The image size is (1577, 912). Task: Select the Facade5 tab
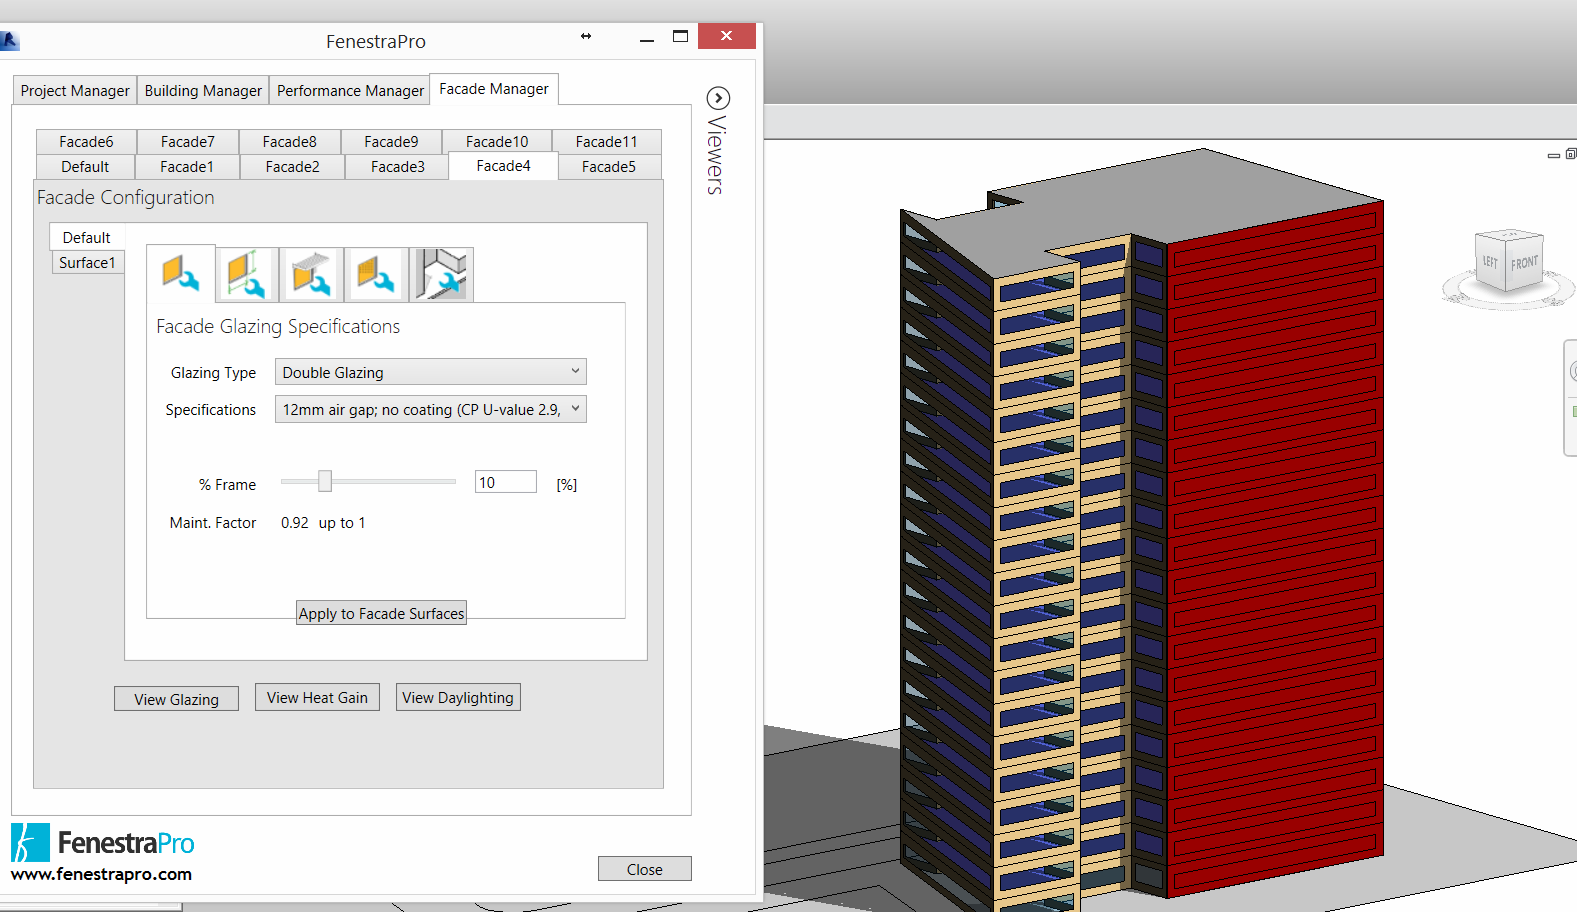(x=609, y=167)
